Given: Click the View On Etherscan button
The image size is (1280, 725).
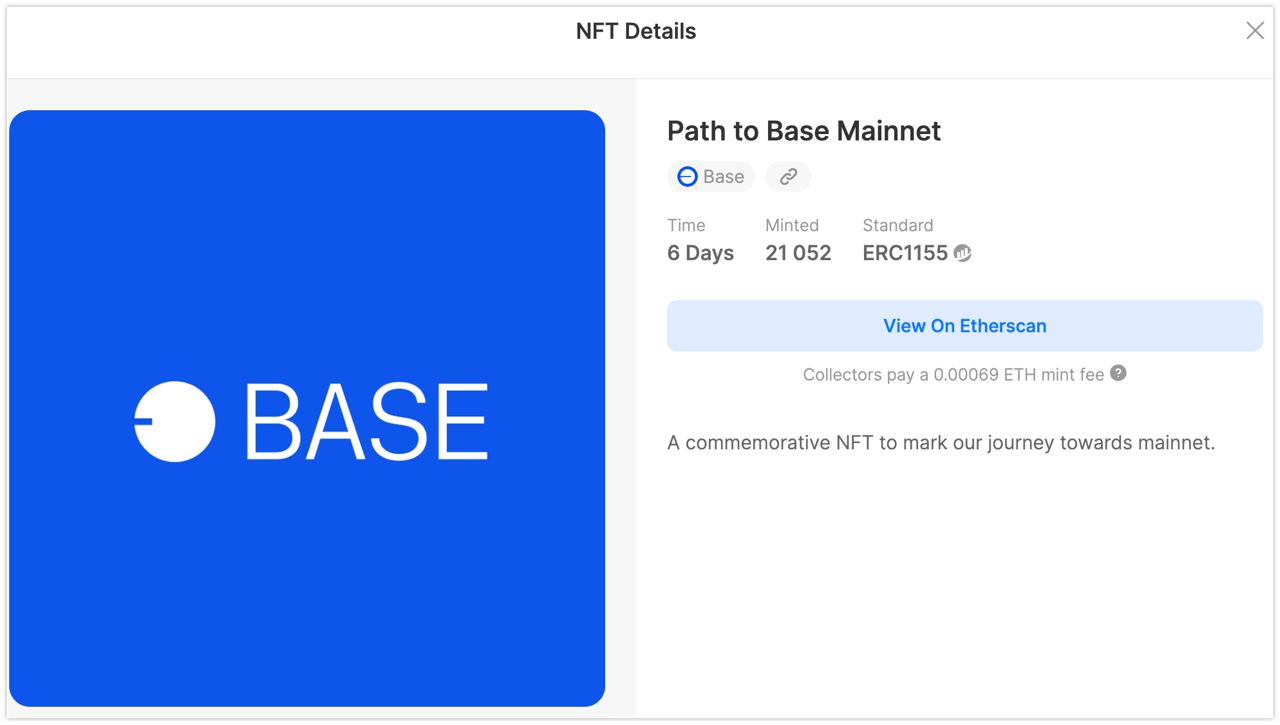Looking at the screenshot, I should coord(964,326).
